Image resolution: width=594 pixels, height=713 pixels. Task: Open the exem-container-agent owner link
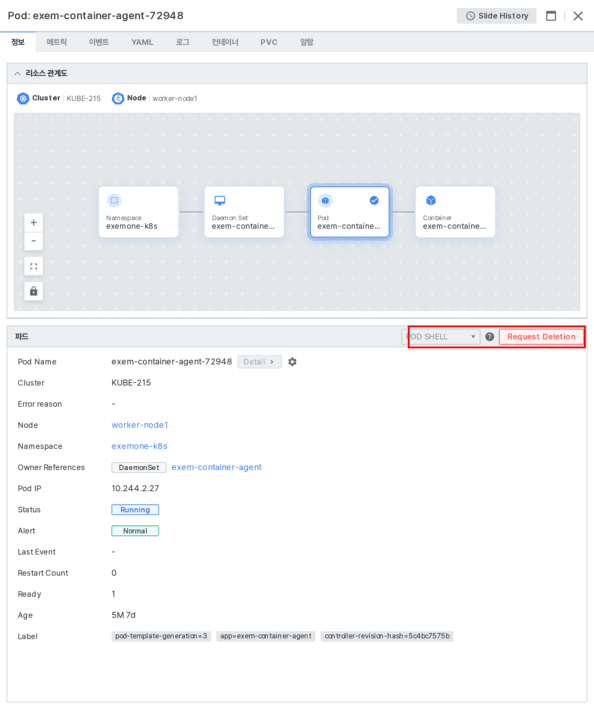(216, 467)
